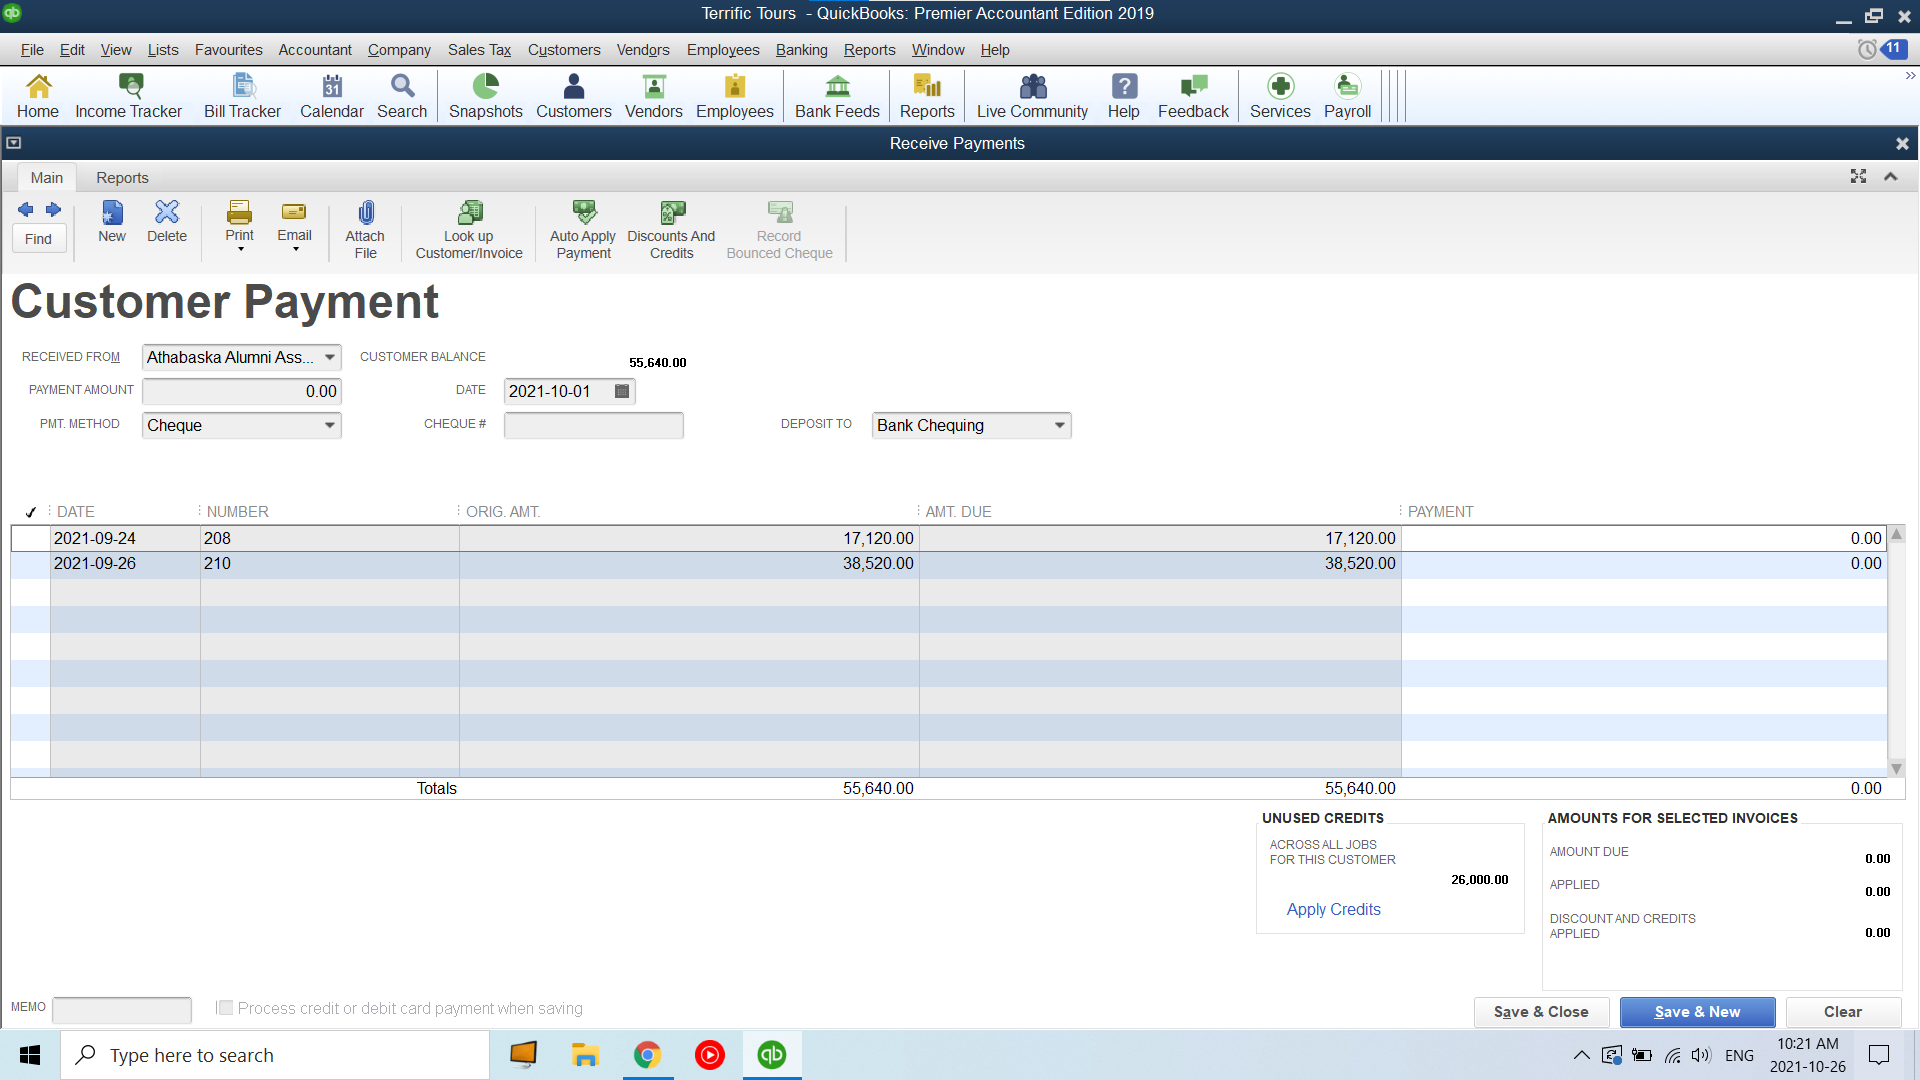Screen dimensions: 1920x1080
Task: Select the Snapshots icon in the toolbar
Action: tap(485, 95)
